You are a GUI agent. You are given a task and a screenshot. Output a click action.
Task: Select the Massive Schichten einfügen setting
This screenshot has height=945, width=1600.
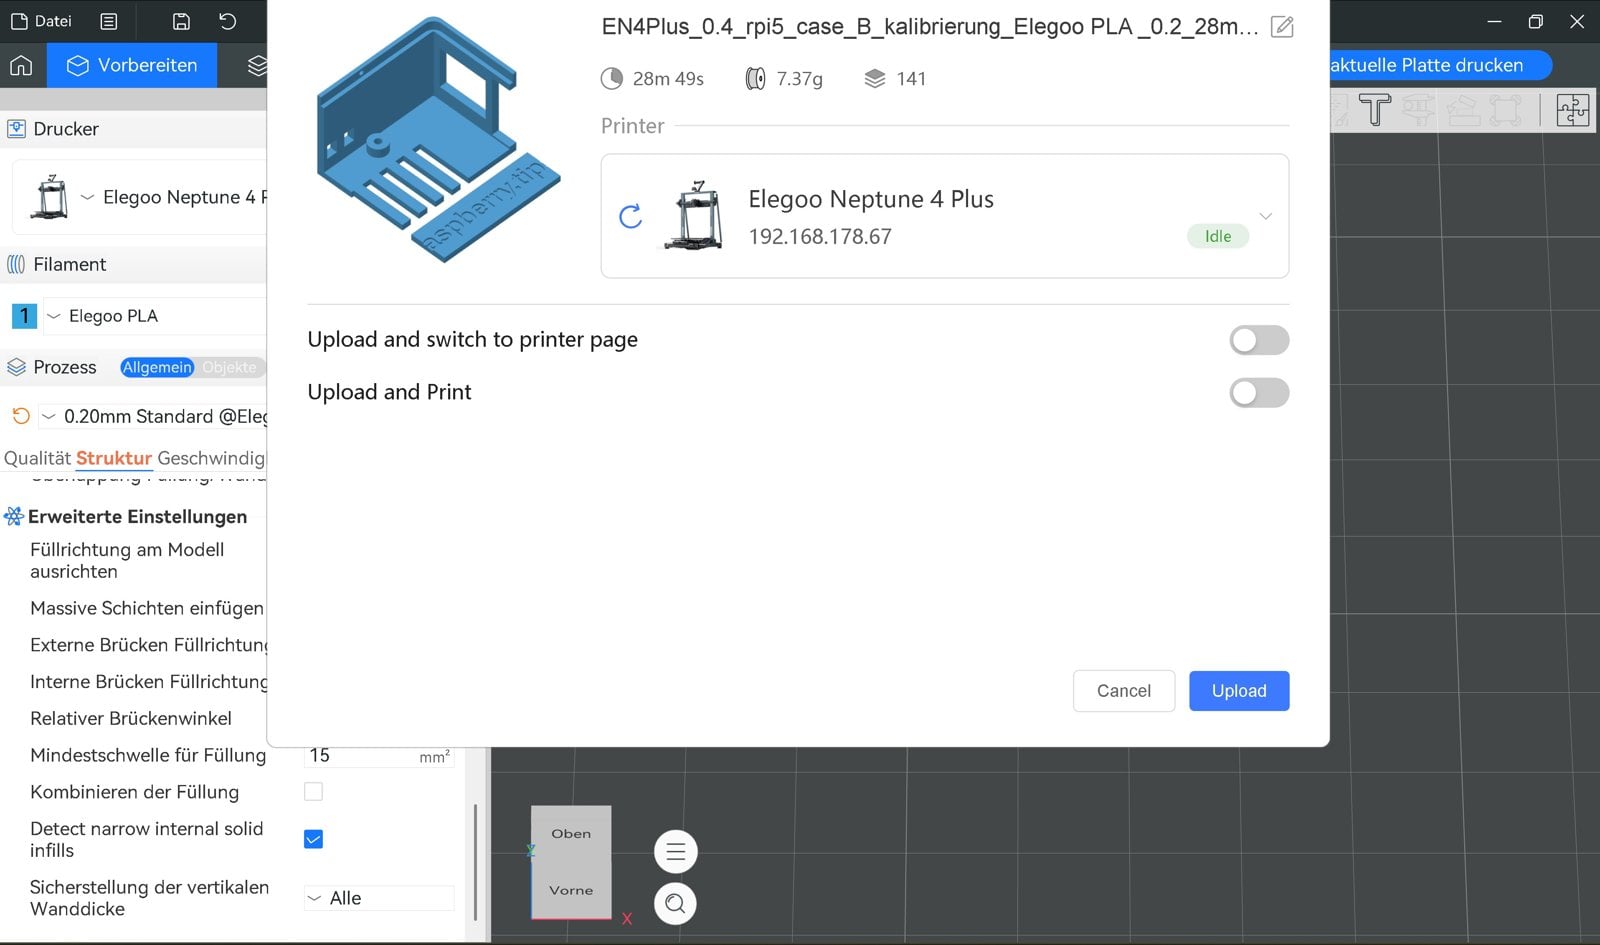[147, 608]
